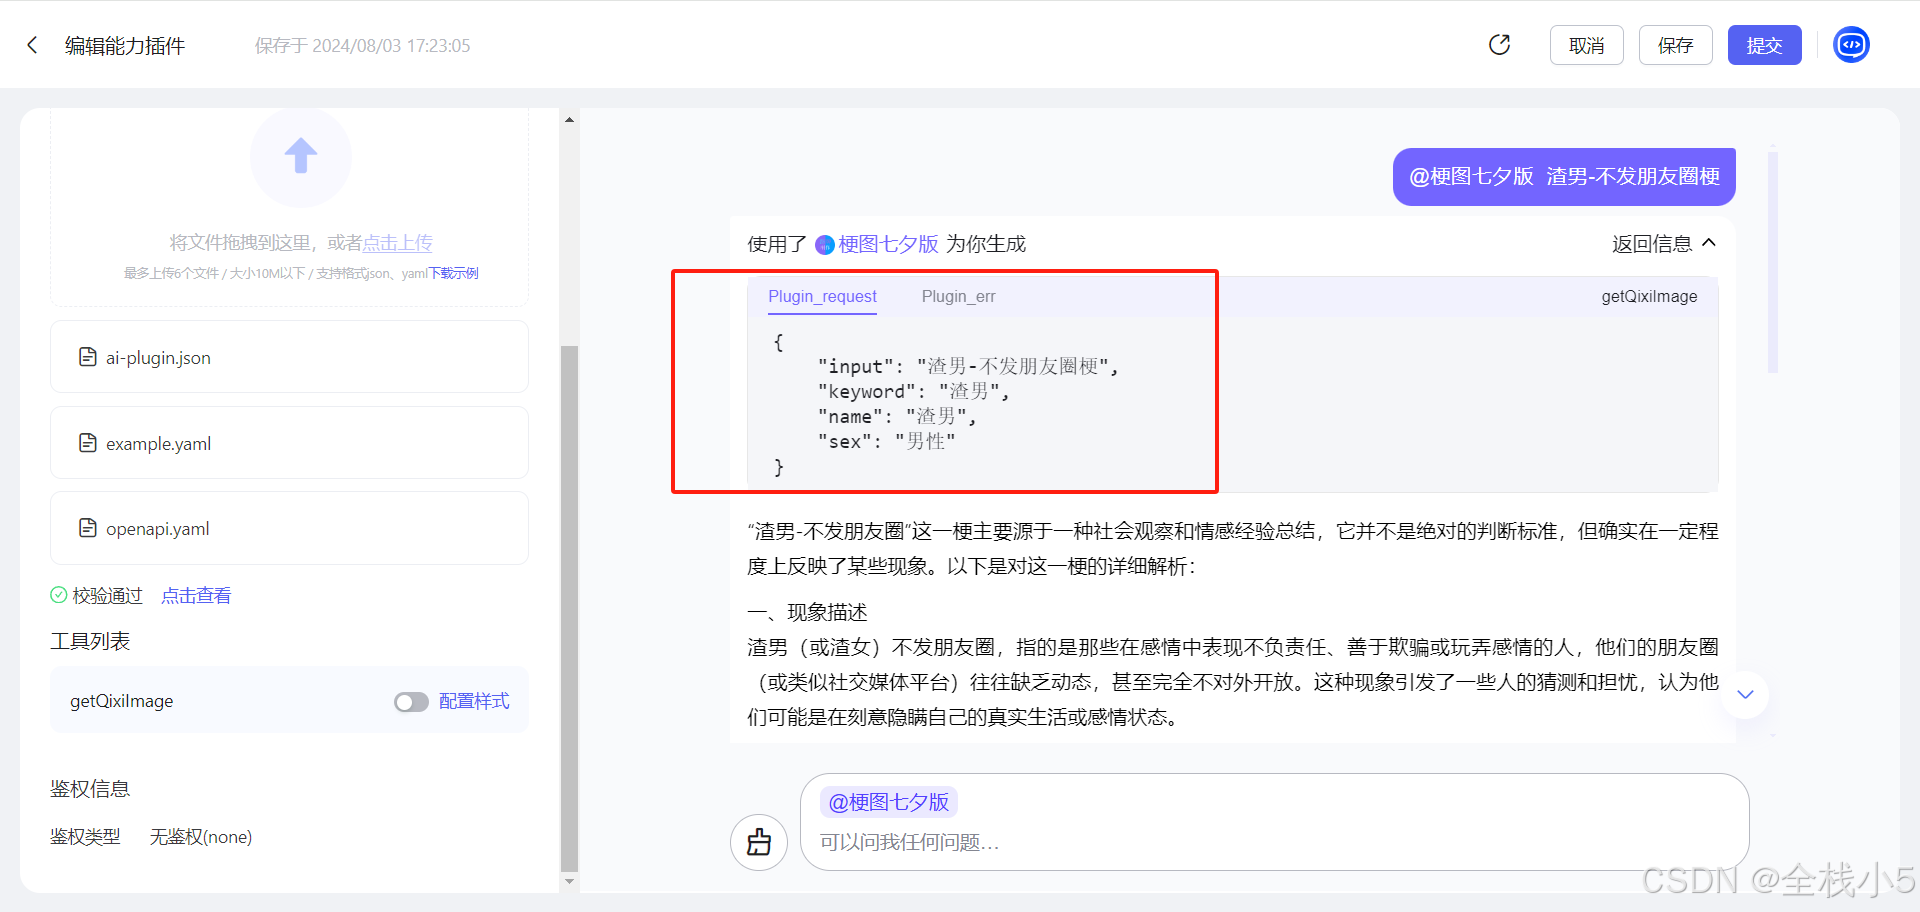The width and height of the screenshot is (1920, 912).
Task: Select the openapi.yaml file row
Action: 289,528
